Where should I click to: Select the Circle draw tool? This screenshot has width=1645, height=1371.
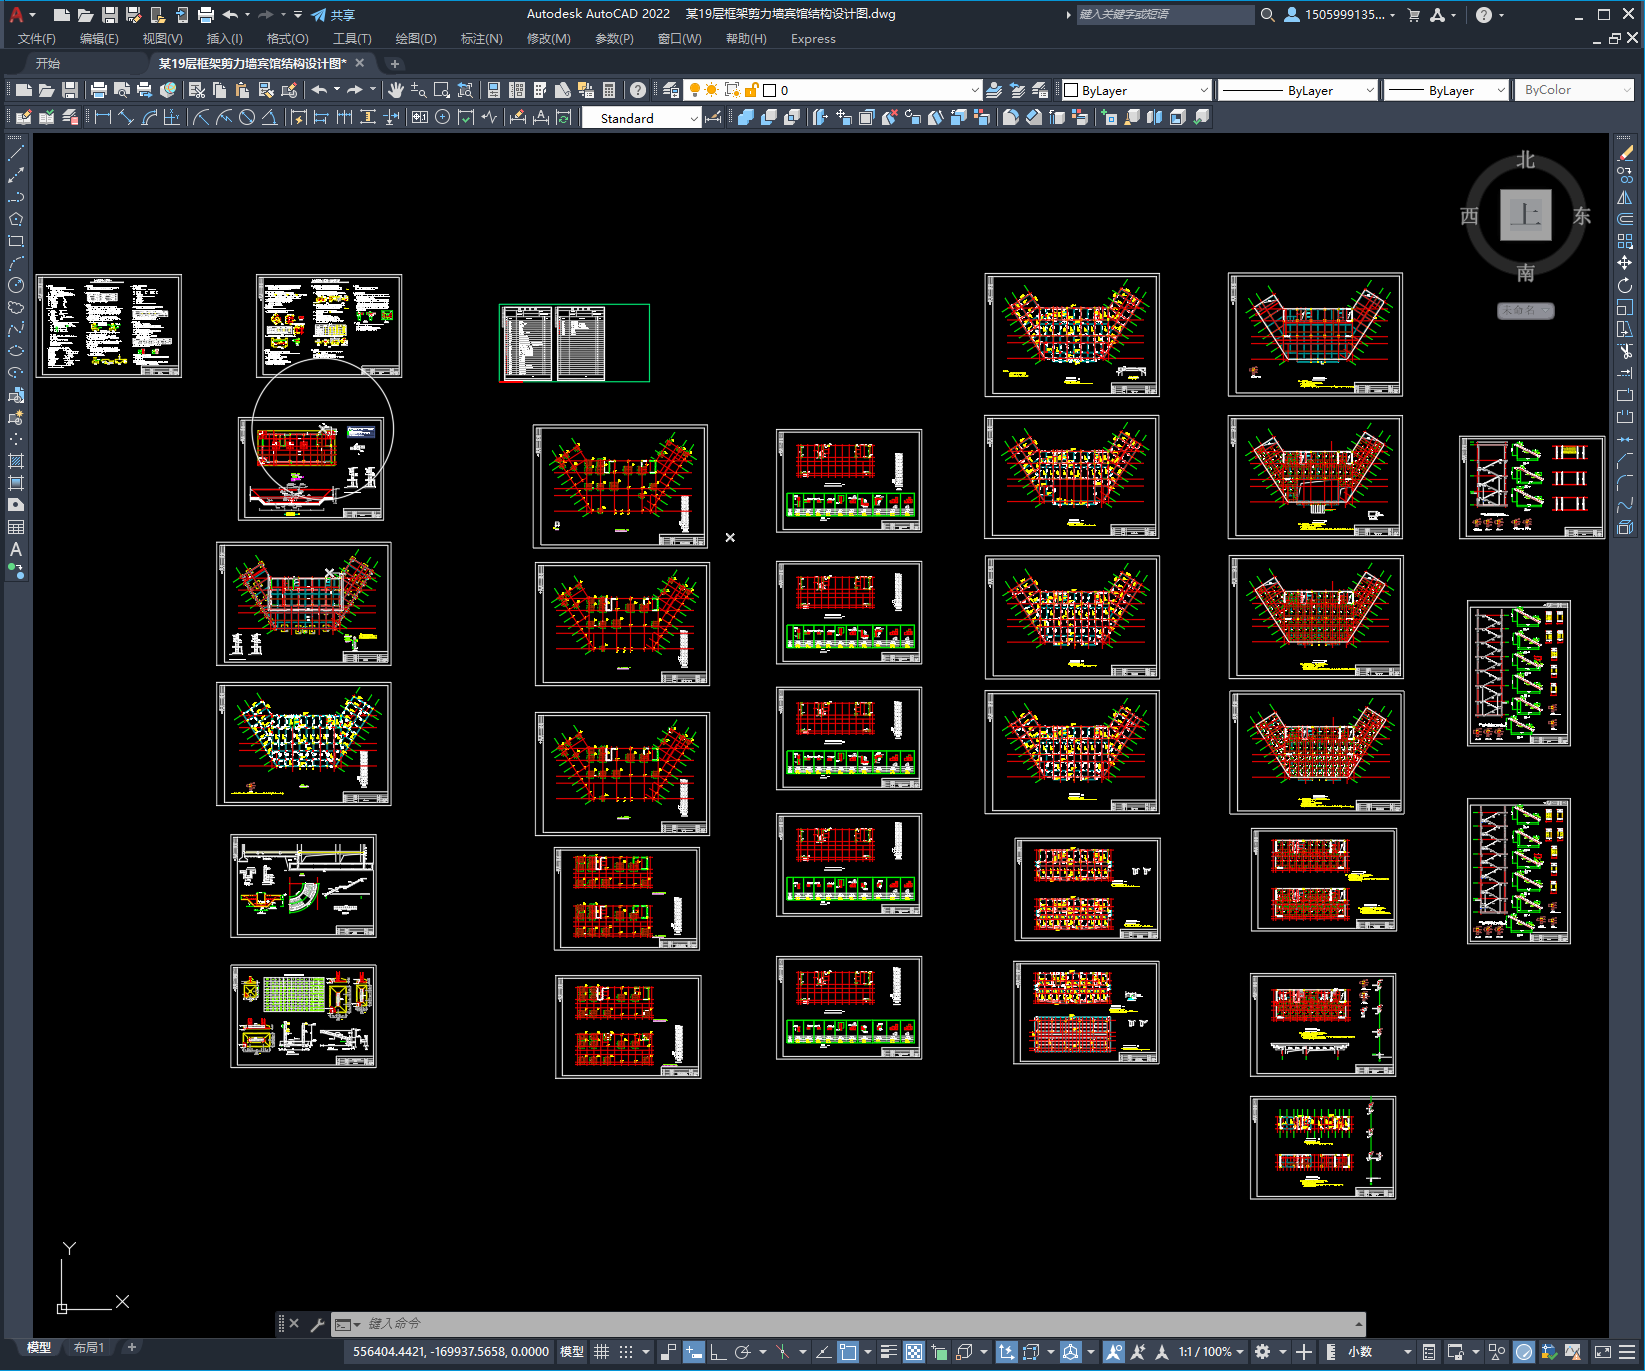pos(16,285)
